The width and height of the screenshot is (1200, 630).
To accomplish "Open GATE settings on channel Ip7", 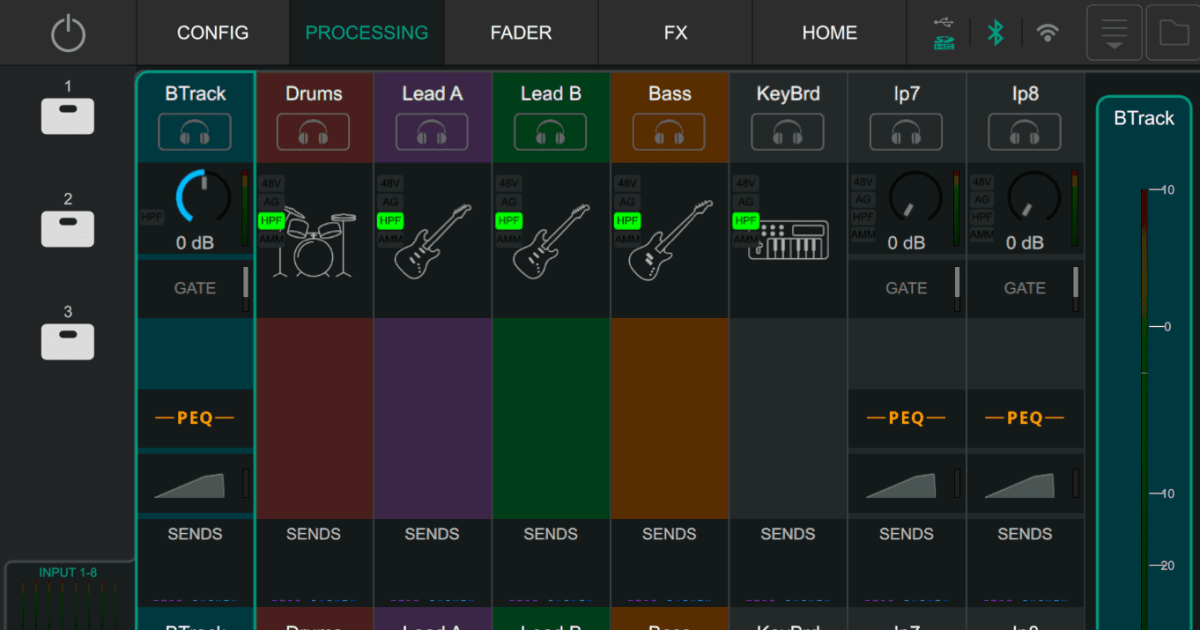I will [905, 288].
